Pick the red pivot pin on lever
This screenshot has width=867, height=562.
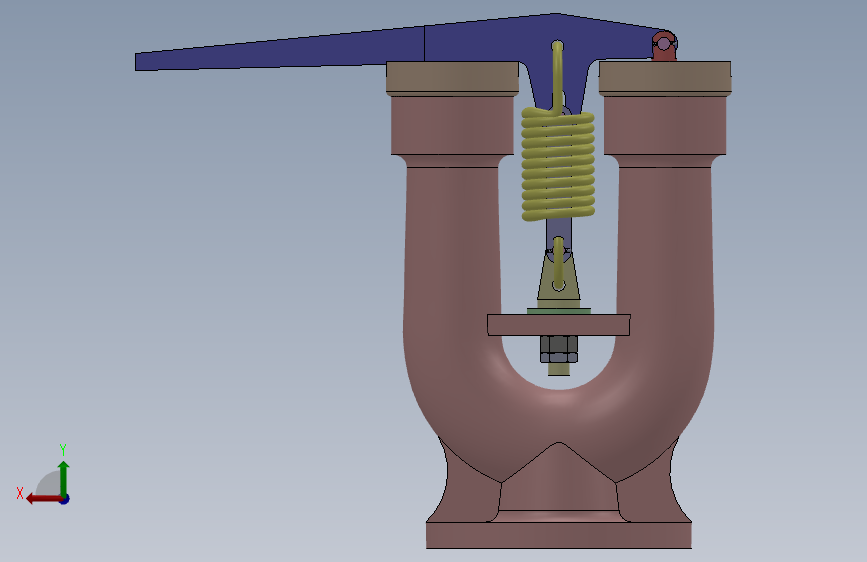[x=664, y=46]
